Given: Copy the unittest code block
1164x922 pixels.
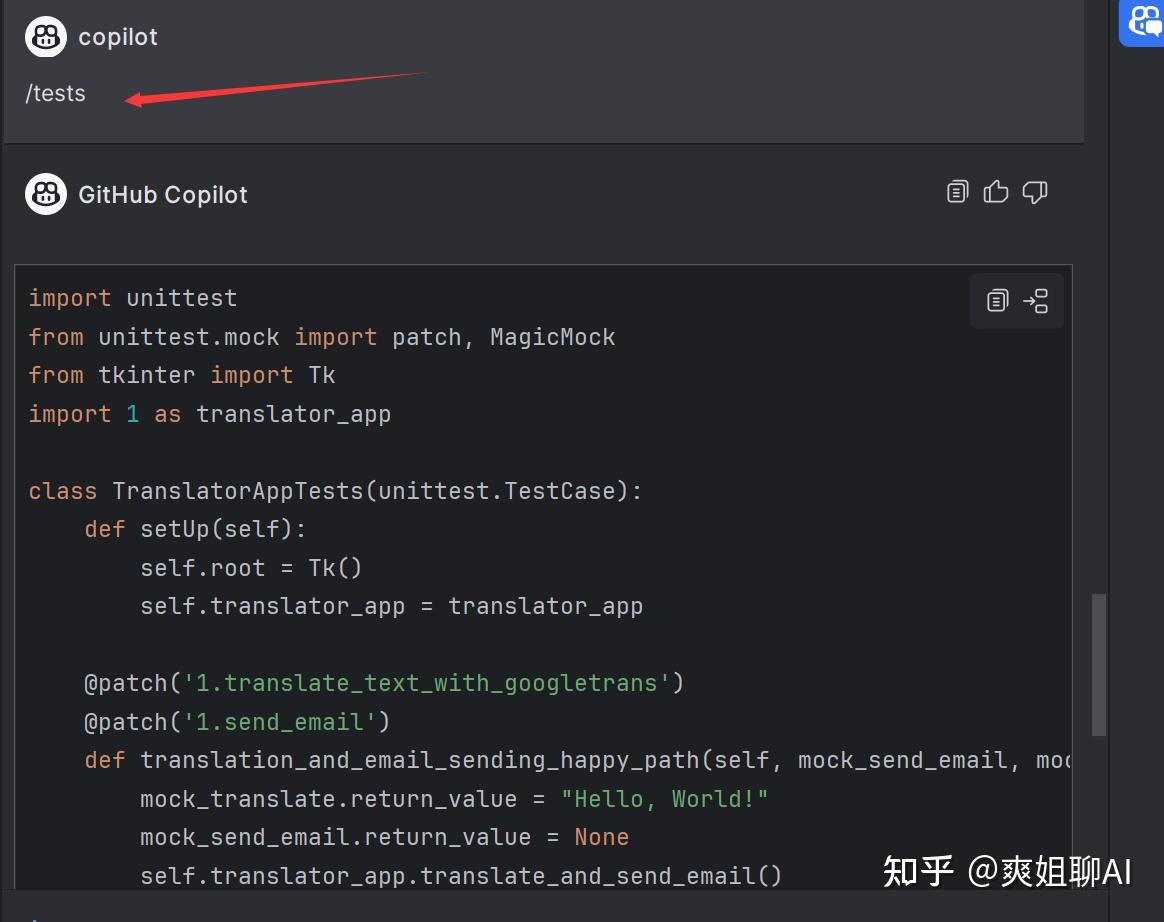Looking at the screenshot, I should tap(996, 300).
